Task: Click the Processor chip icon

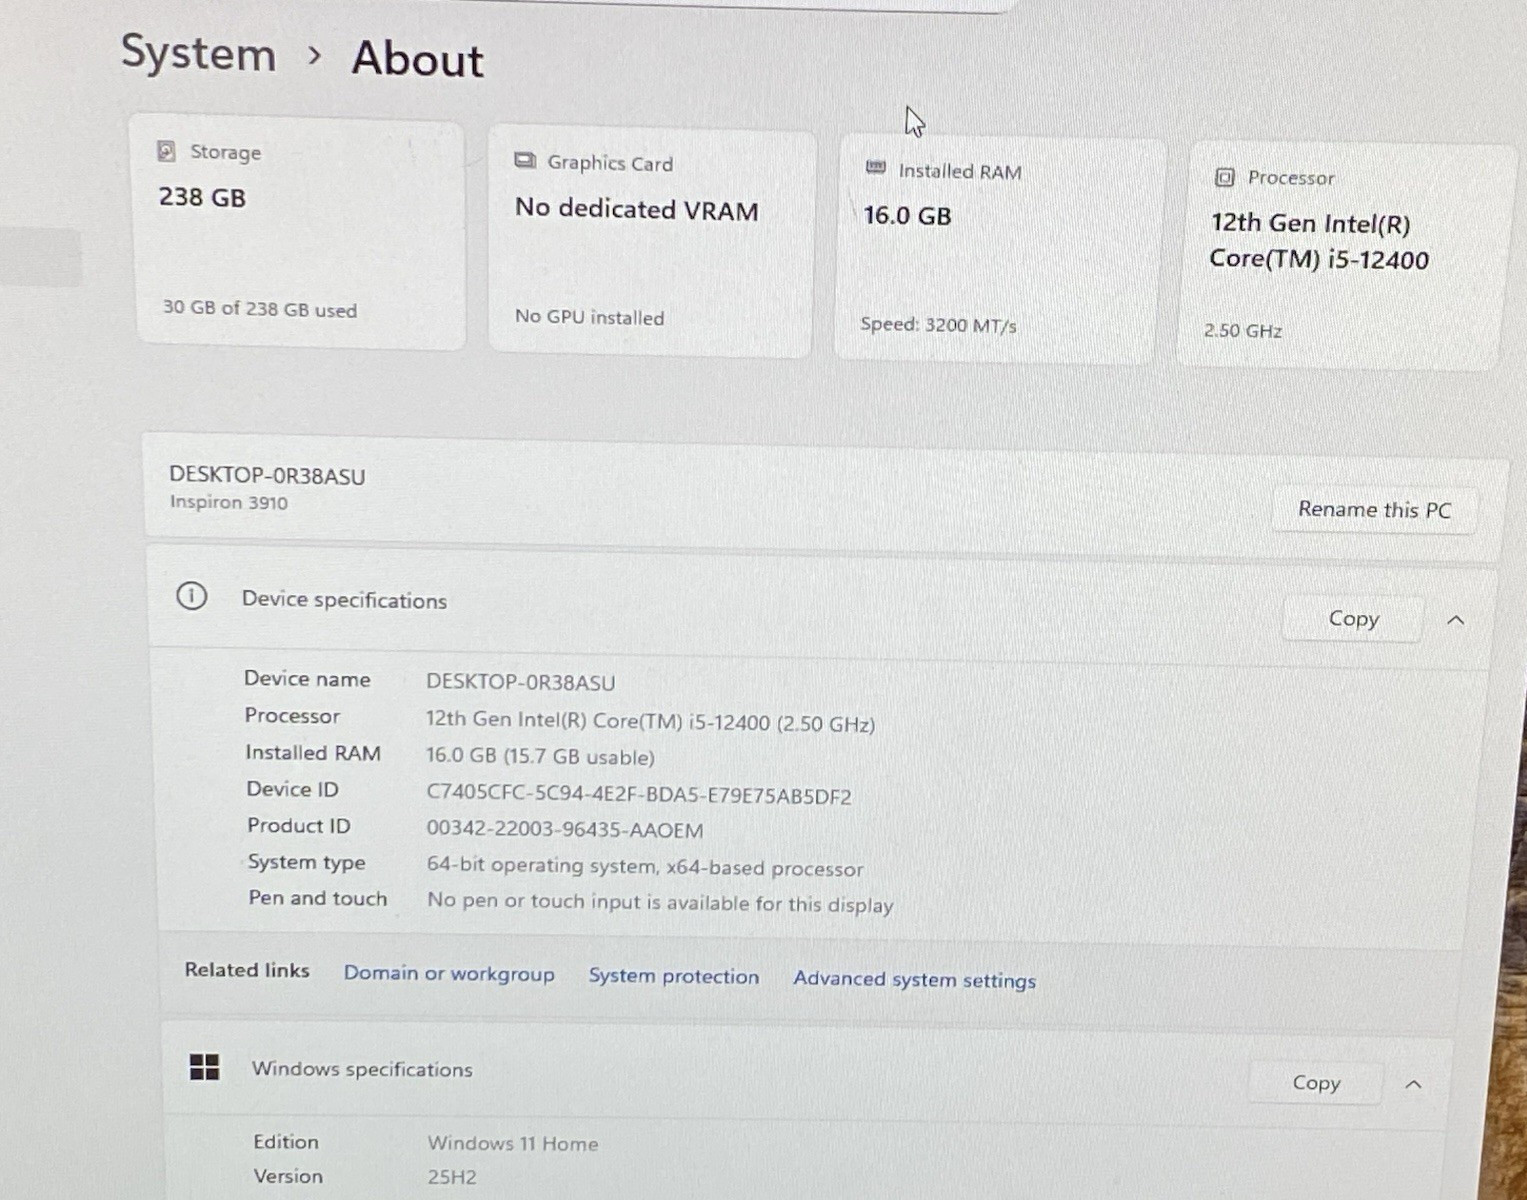Action: click(x=1224, y=177)
